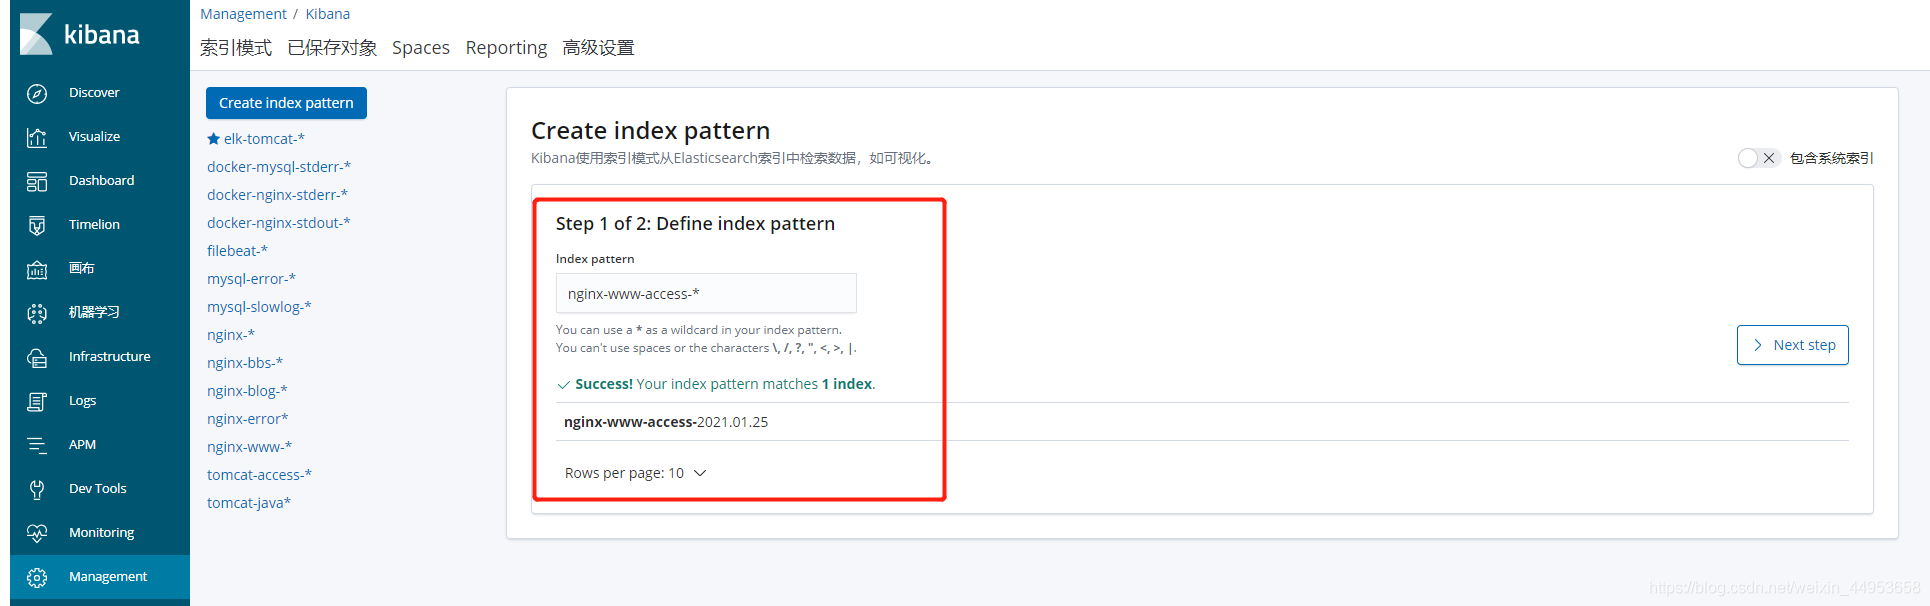1930x606 pixels.
Task: Switch to Spaces tab
Action: click(421, 47)
